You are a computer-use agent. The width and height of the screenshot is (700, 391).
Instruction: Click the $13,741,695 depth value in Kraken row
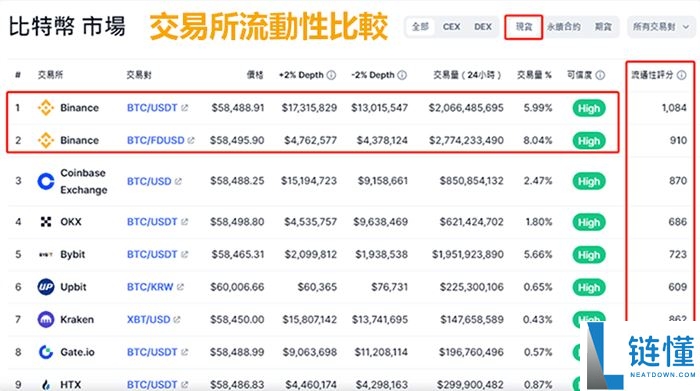[x=379, y=320]
